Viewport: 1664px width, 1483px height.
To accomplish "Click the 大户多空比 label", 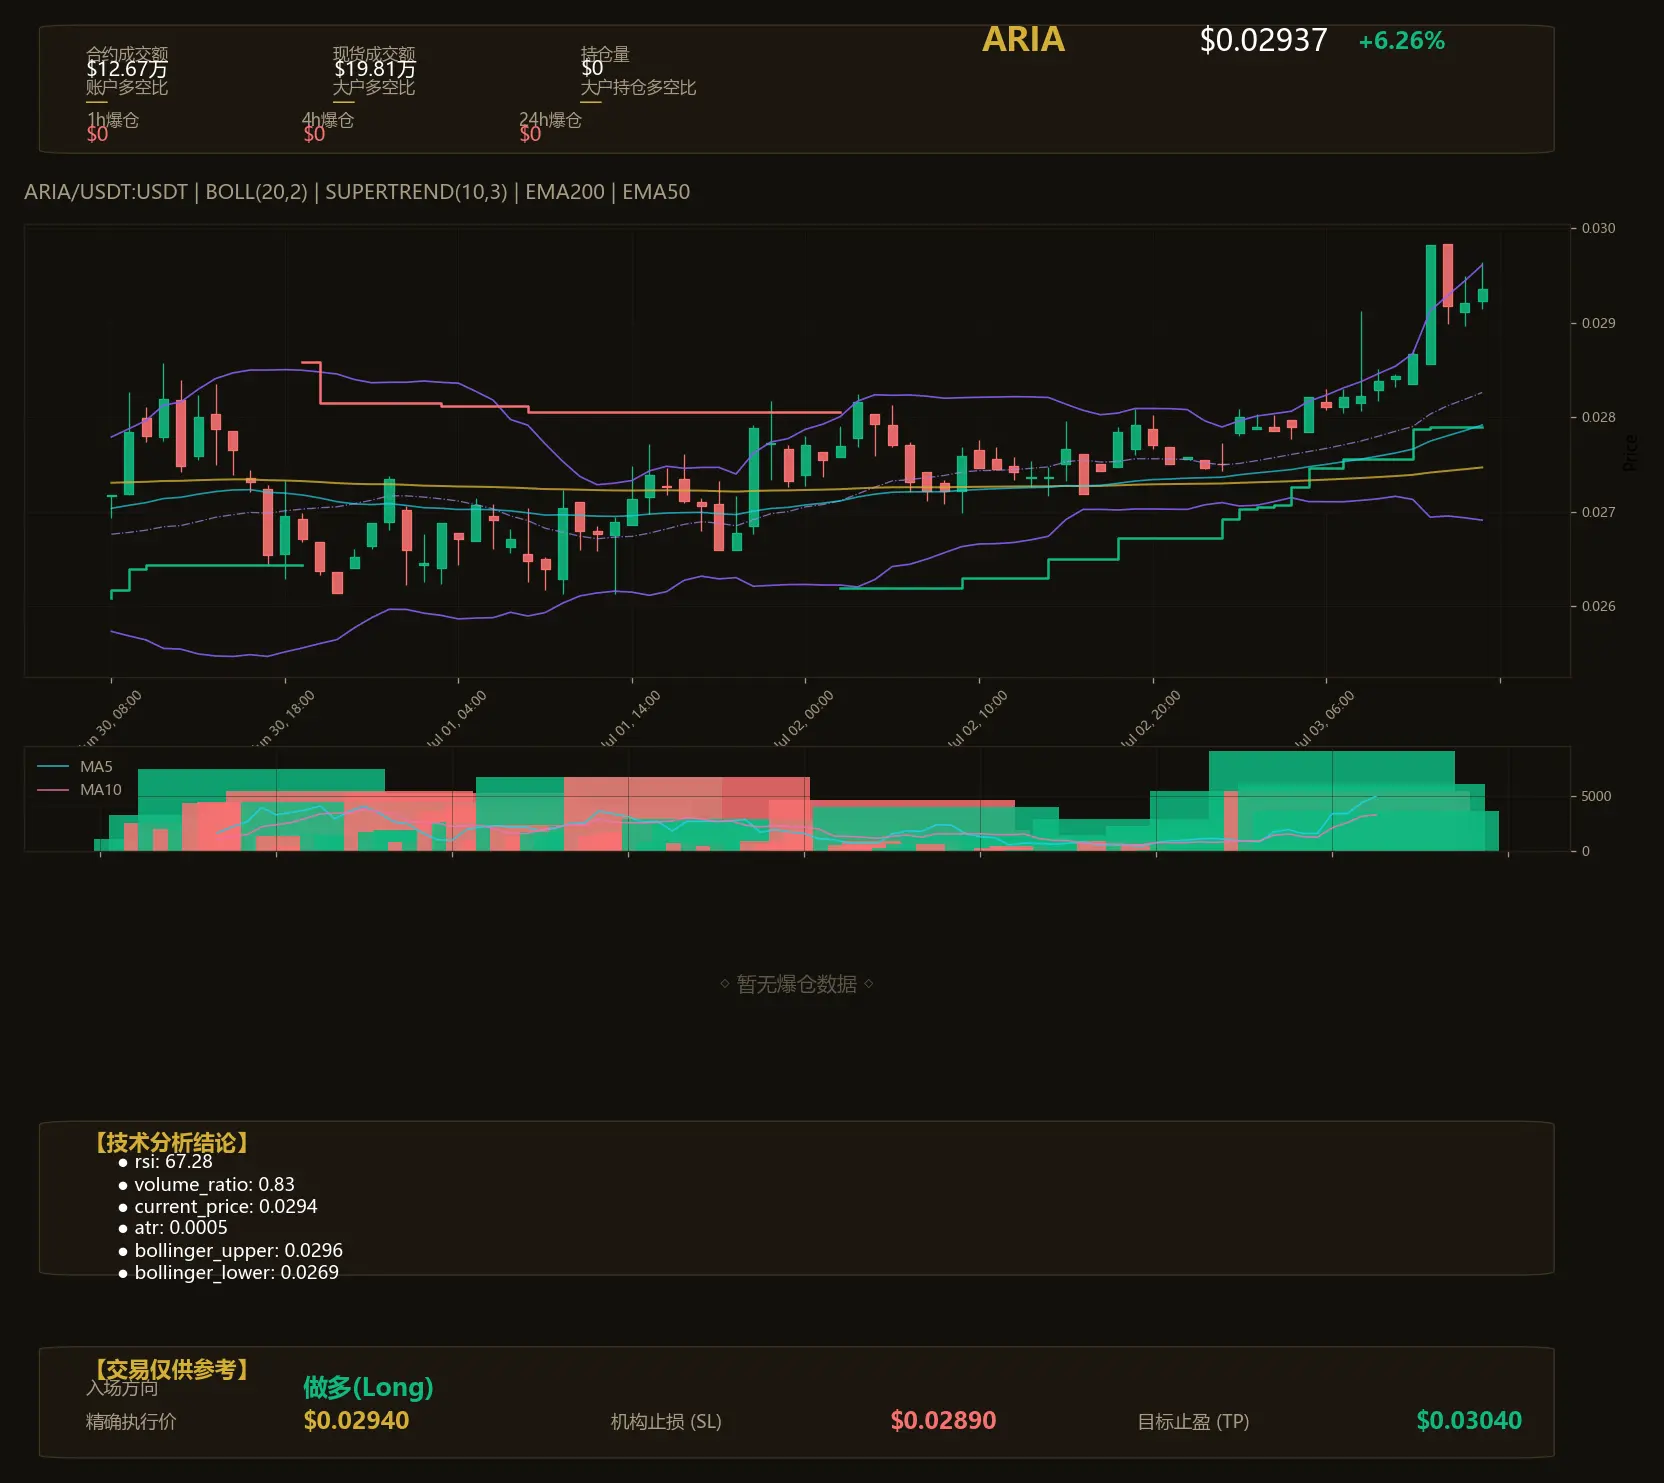I will point(374,87).
